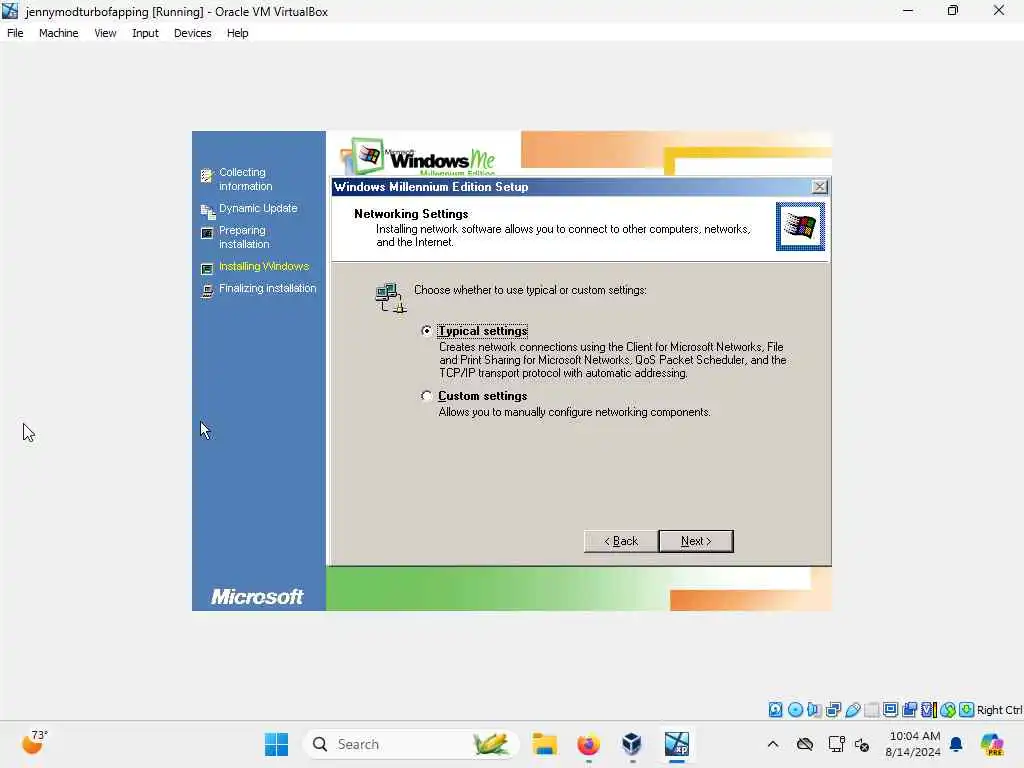Open the Devices menu

tap(193, 33)
